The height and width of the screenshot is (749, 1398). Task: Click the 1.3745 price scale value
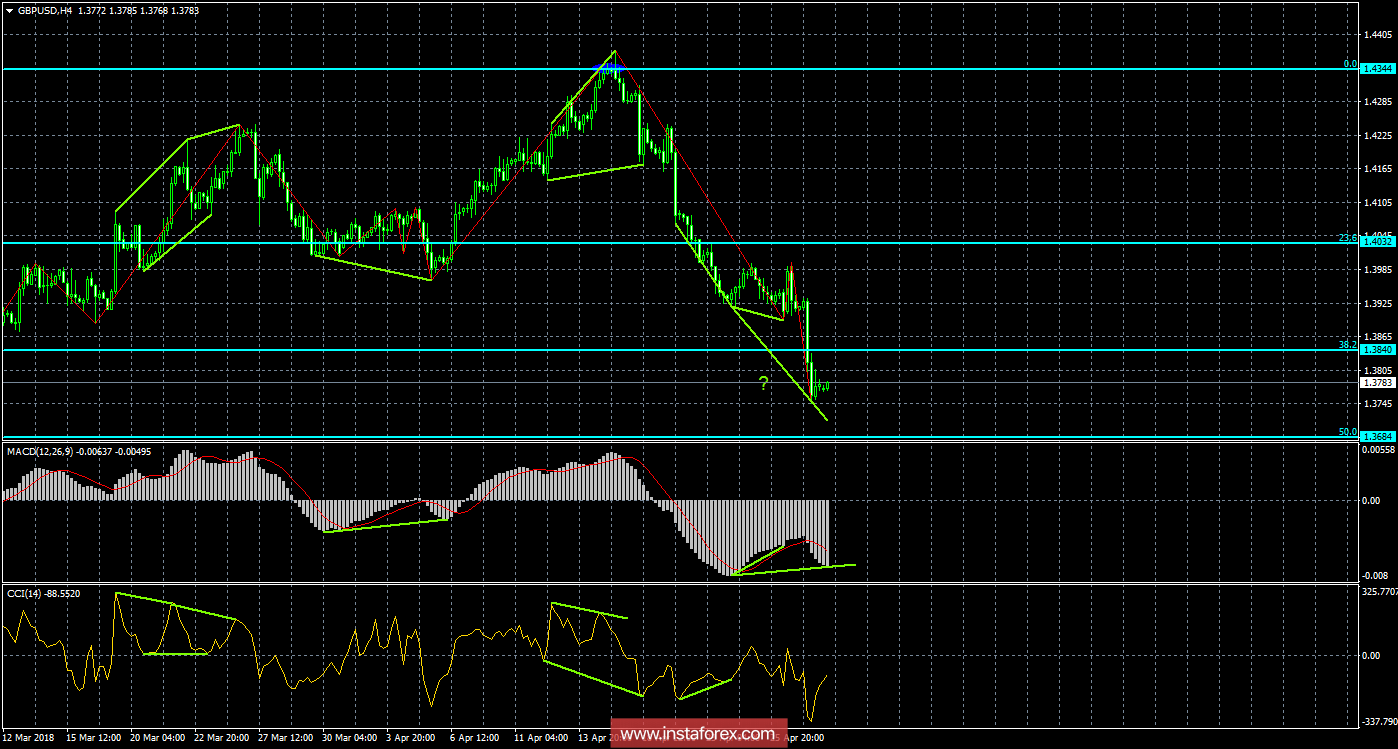(x=1377, y=404)
